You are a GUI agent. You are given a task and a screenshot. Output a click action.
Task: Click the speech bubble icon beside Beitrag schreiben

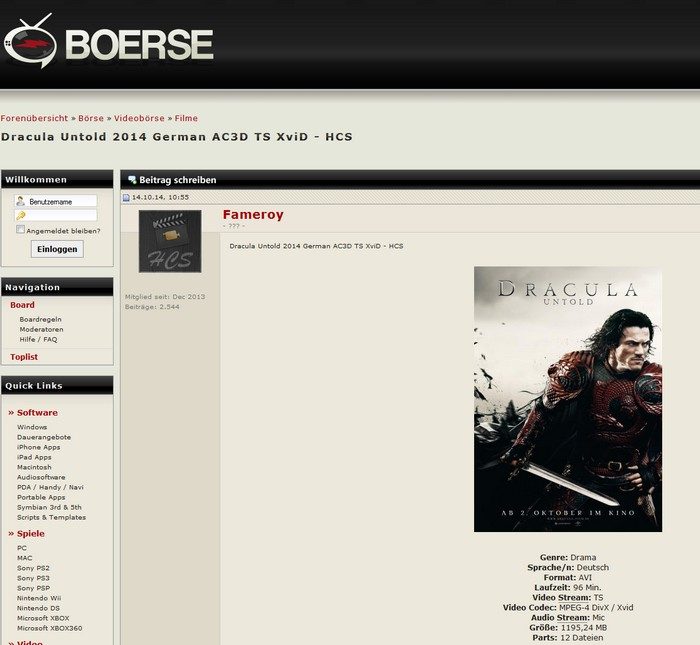(x=132, y=180)
